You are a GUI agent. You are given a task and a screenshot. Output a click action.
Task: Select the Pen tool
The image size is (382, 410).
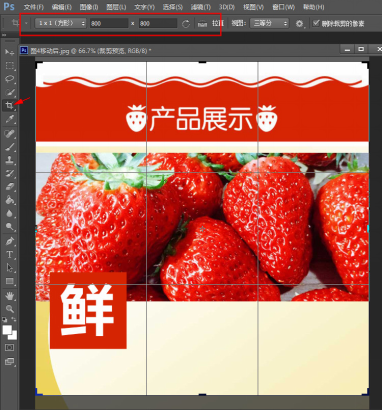click(9, 241)
